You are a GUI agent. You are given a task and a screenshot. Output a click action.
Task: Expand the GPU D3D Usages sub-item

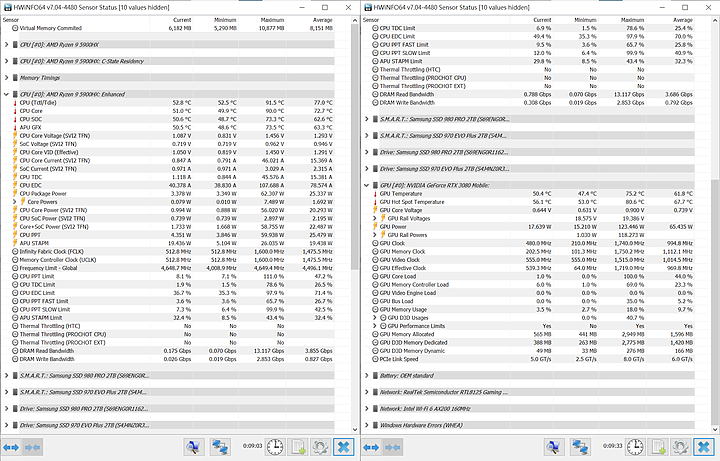[x=374, y=318]
